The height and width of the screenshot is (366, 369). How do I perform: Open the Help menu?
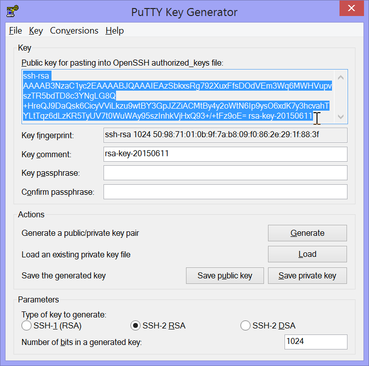(115, 31)
